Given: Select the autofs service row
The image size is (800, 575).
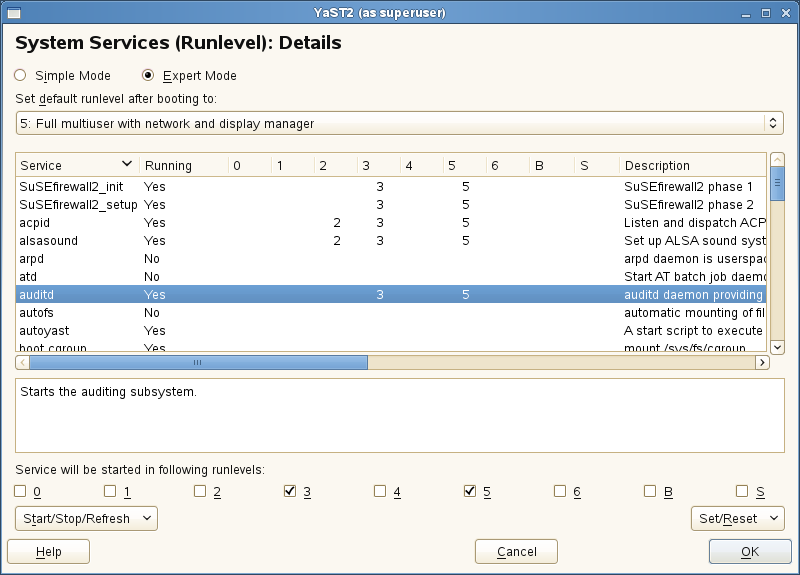Looking at the screenshot, I should 391,313.
